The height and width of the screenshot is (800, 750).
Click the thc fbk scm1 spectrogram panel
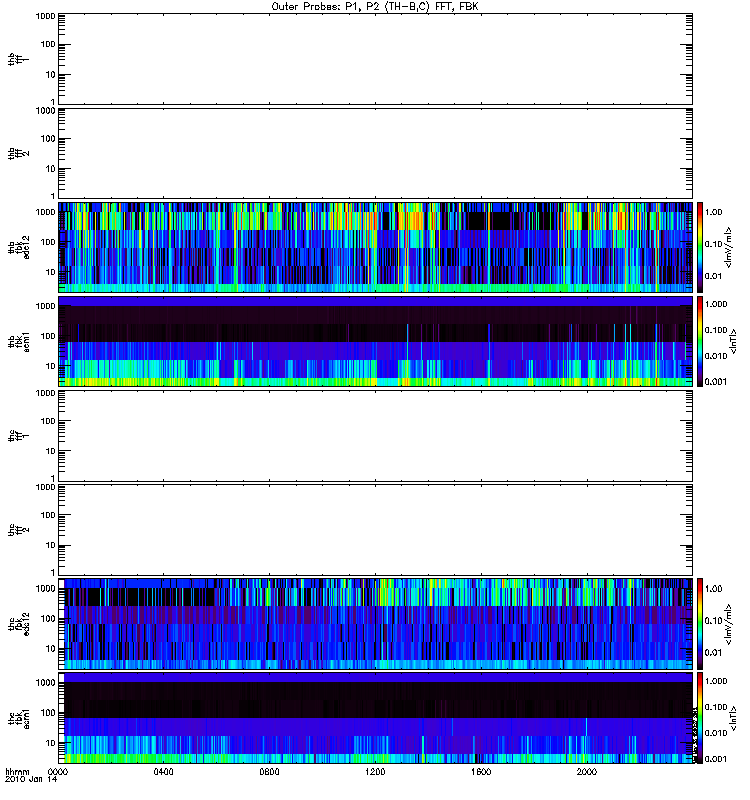coord(375,718)
